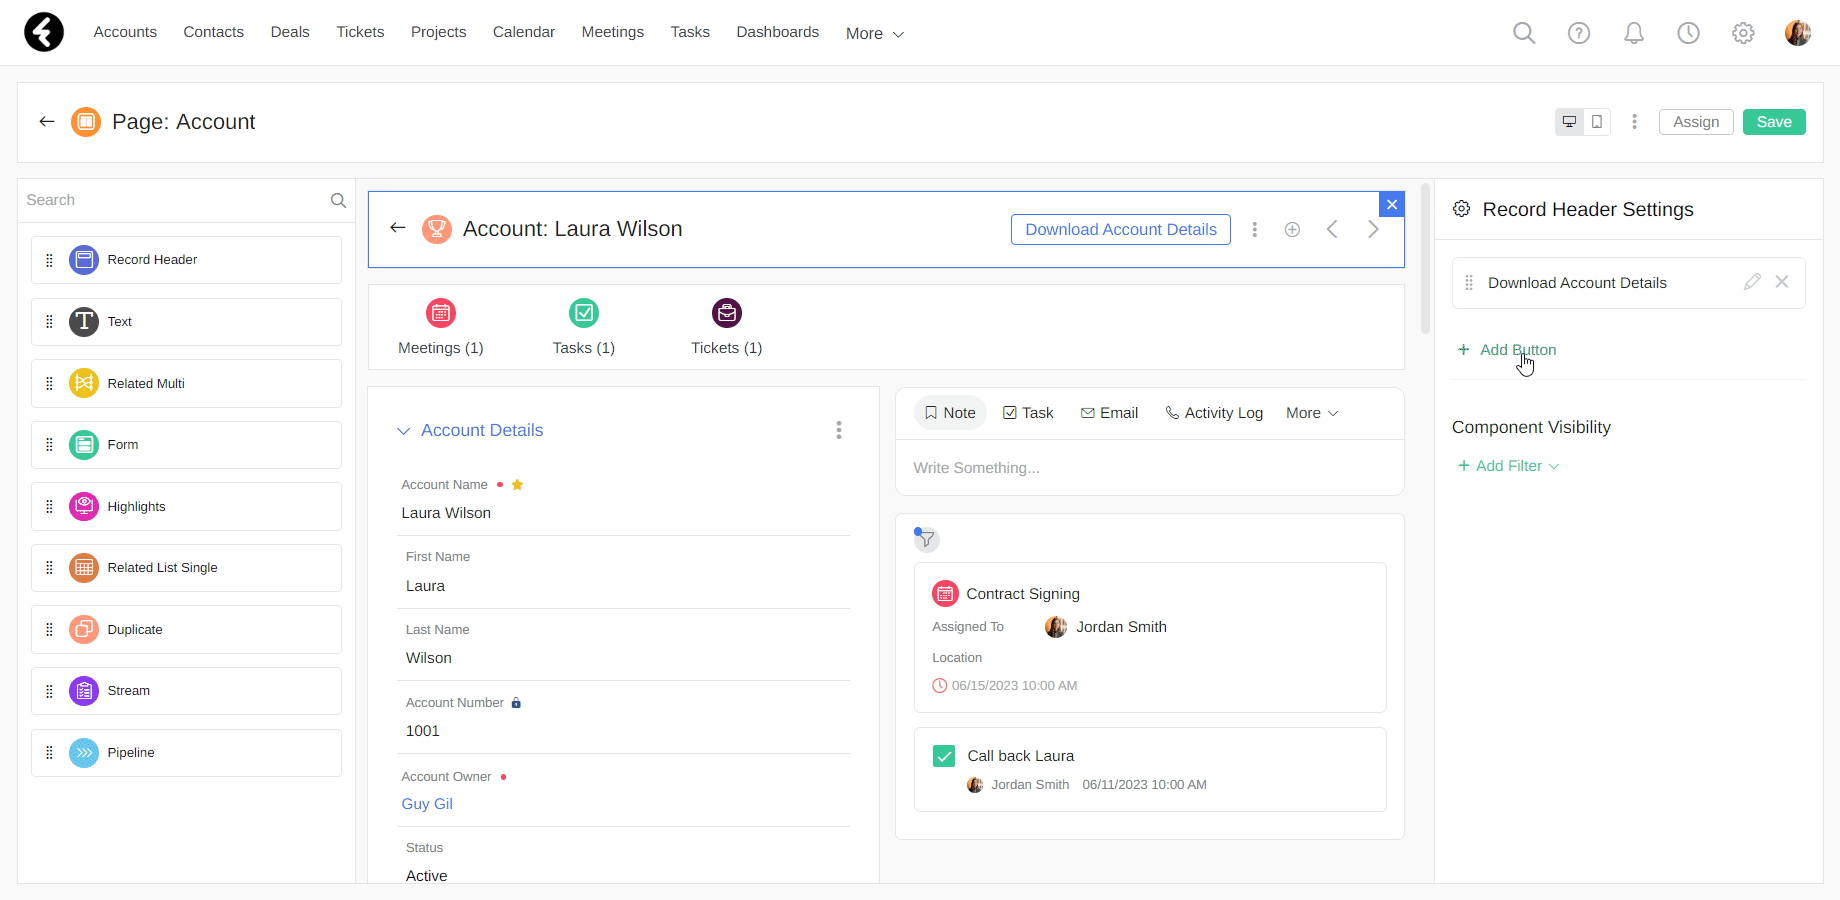
Task: Click the plus circle icon in record header
Action: pos(1292,230)
